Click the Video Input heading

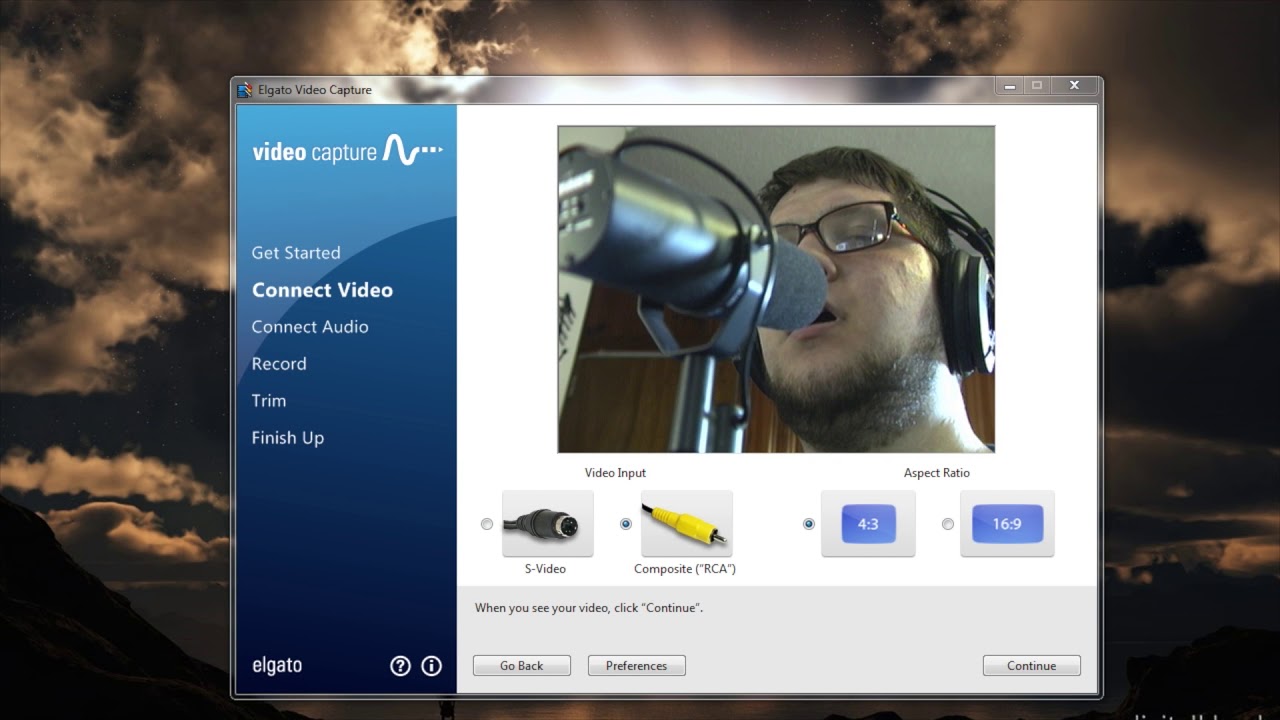click(615, 473)
